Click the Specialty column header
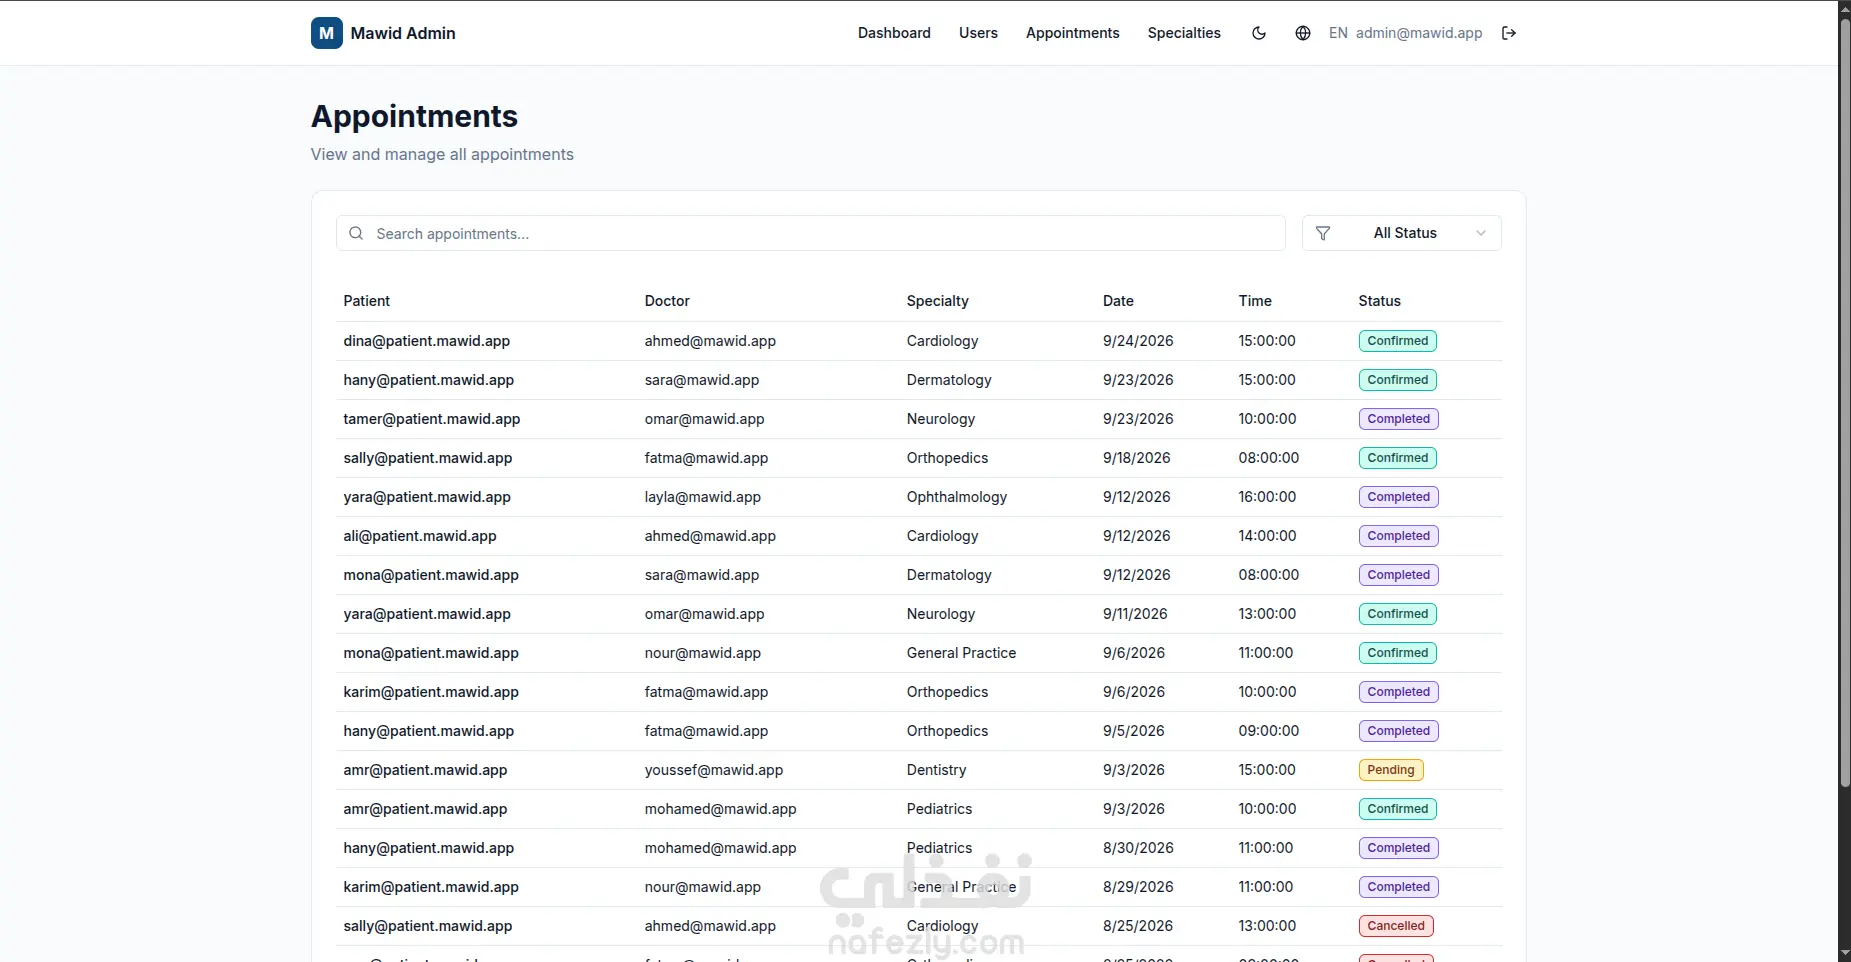1851x962 pixels. point(938,301)
